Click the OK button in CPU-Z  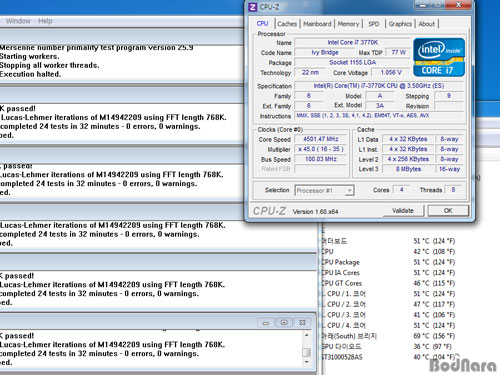(x=448, y=211)
